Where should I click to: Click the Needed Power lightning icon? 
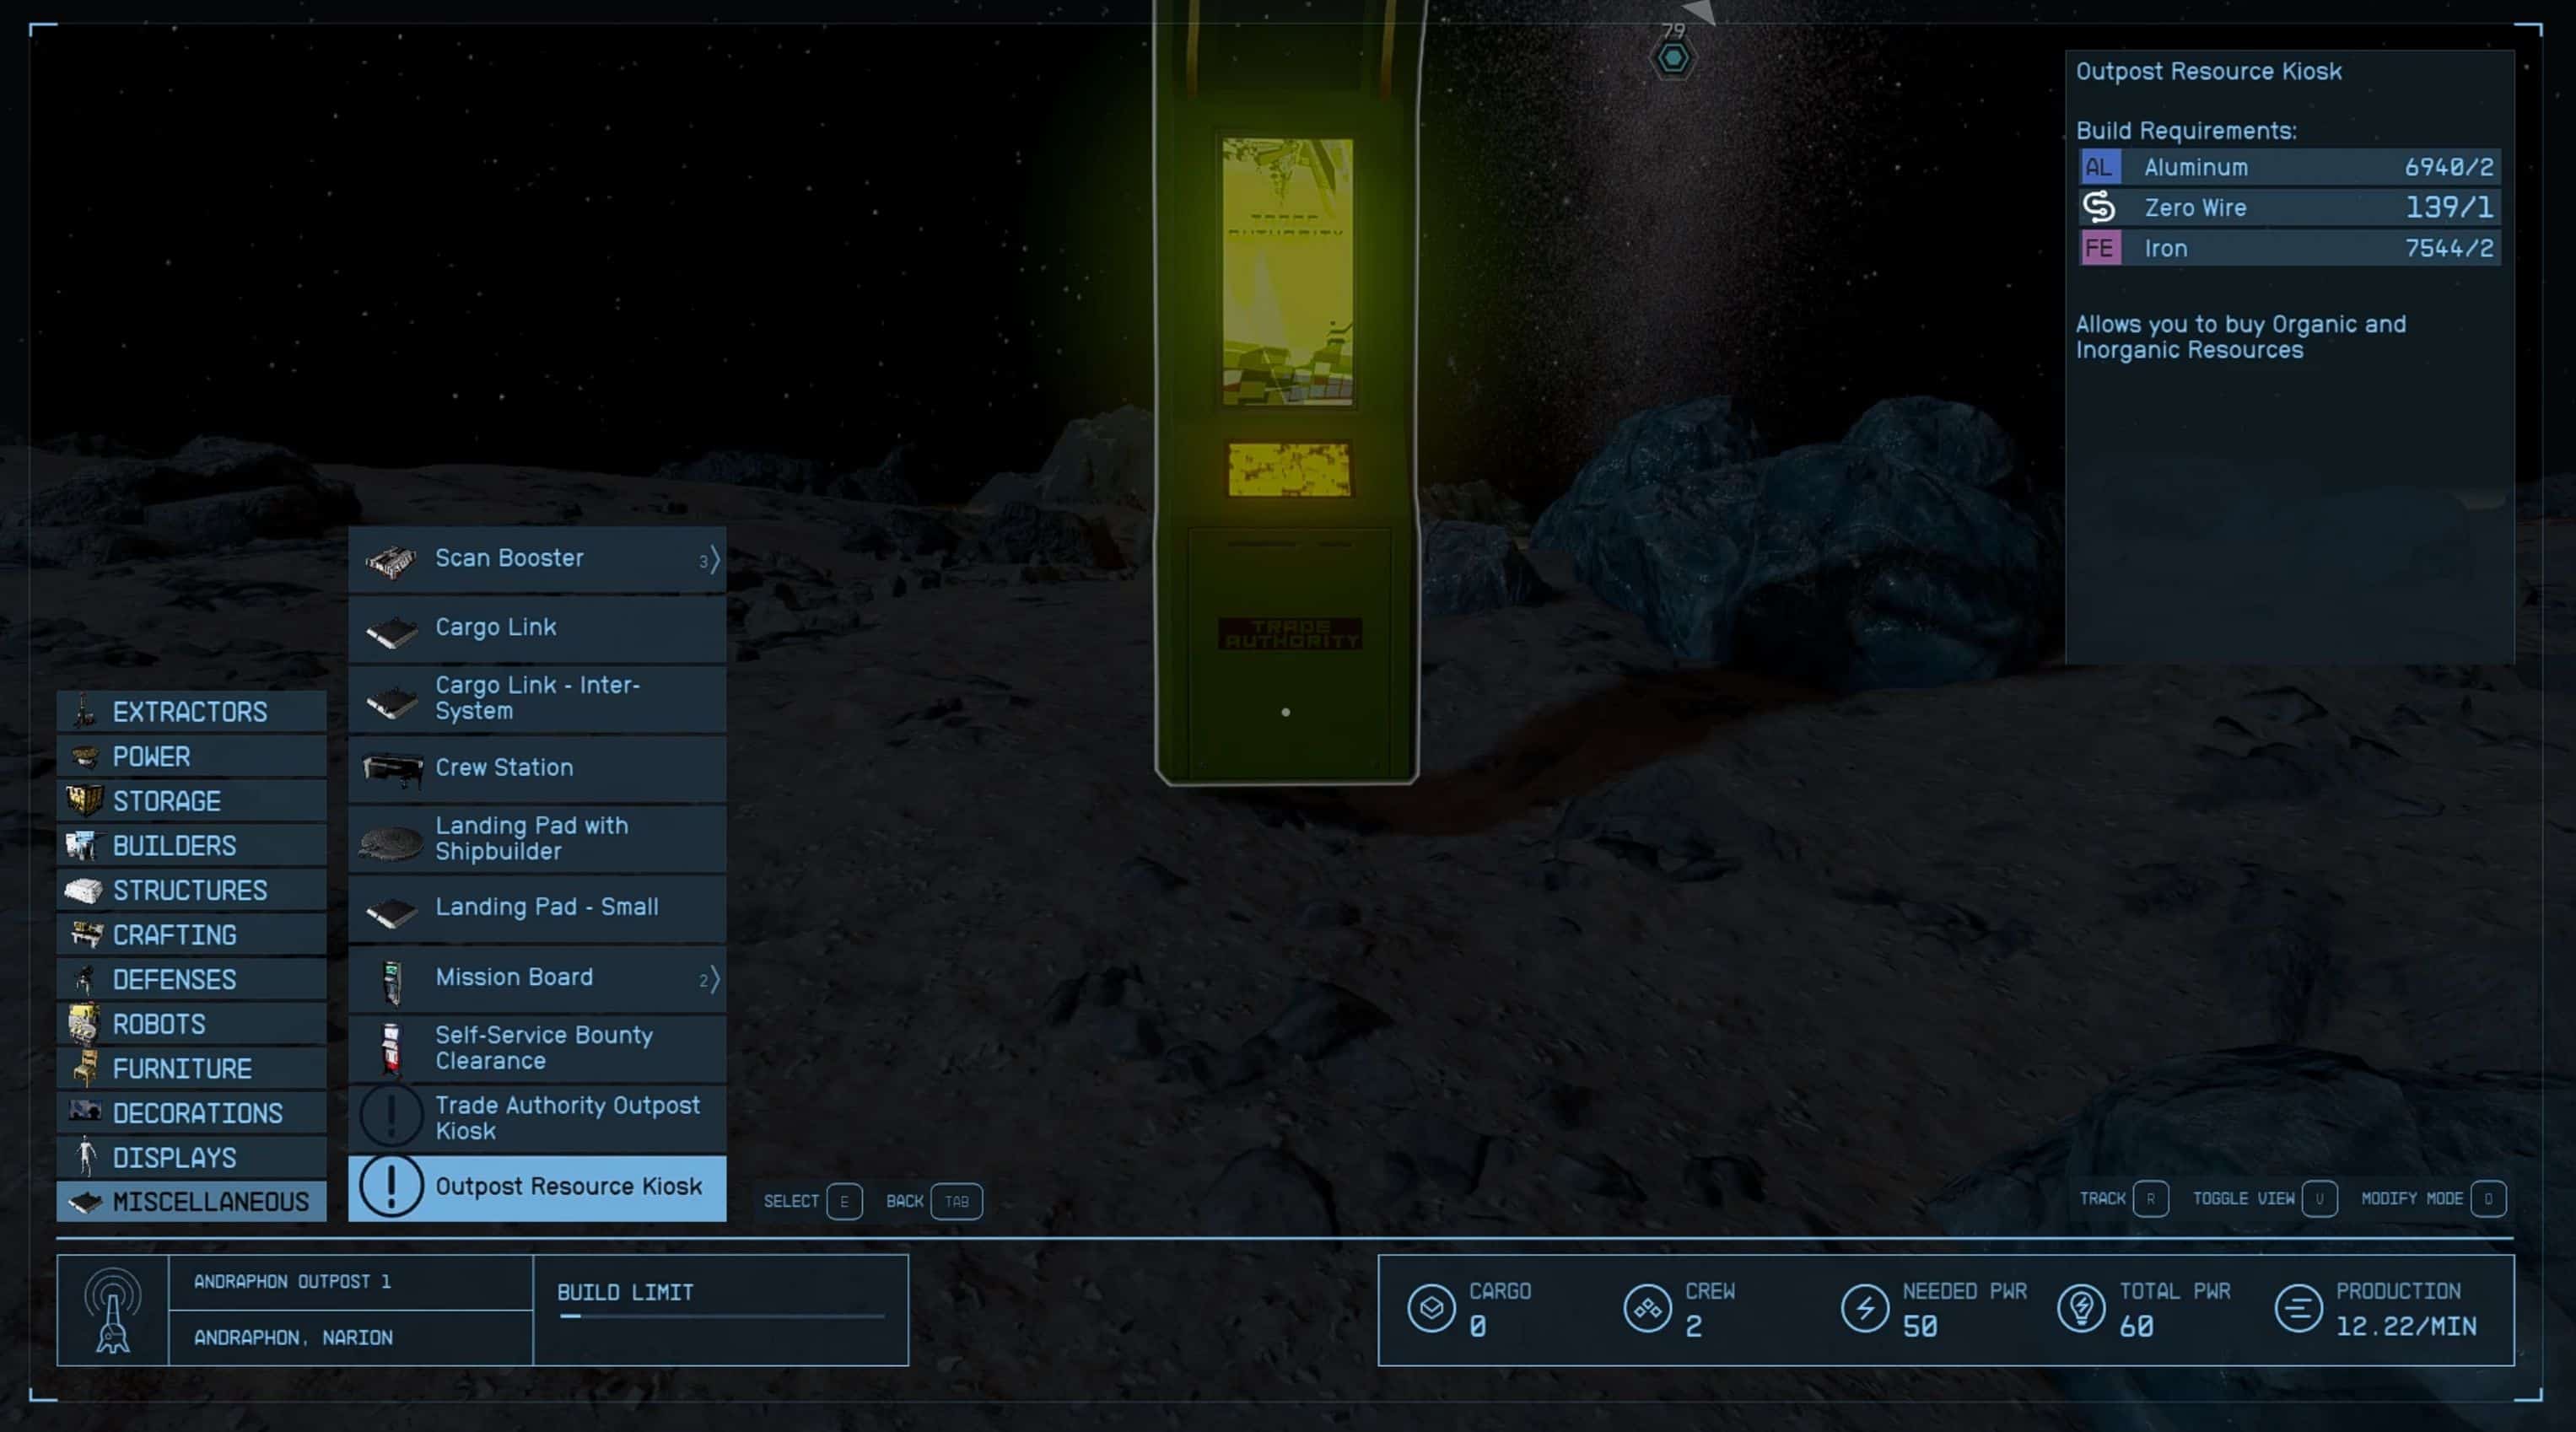(x=1865, y=1308)
